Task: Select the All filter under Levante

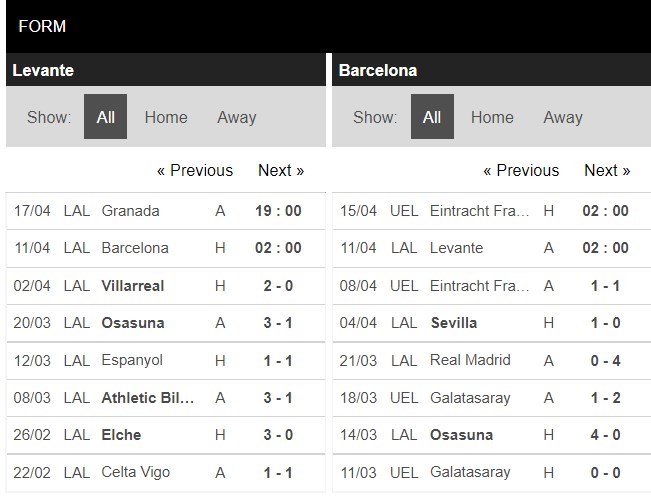Action: tap(105, 117)
